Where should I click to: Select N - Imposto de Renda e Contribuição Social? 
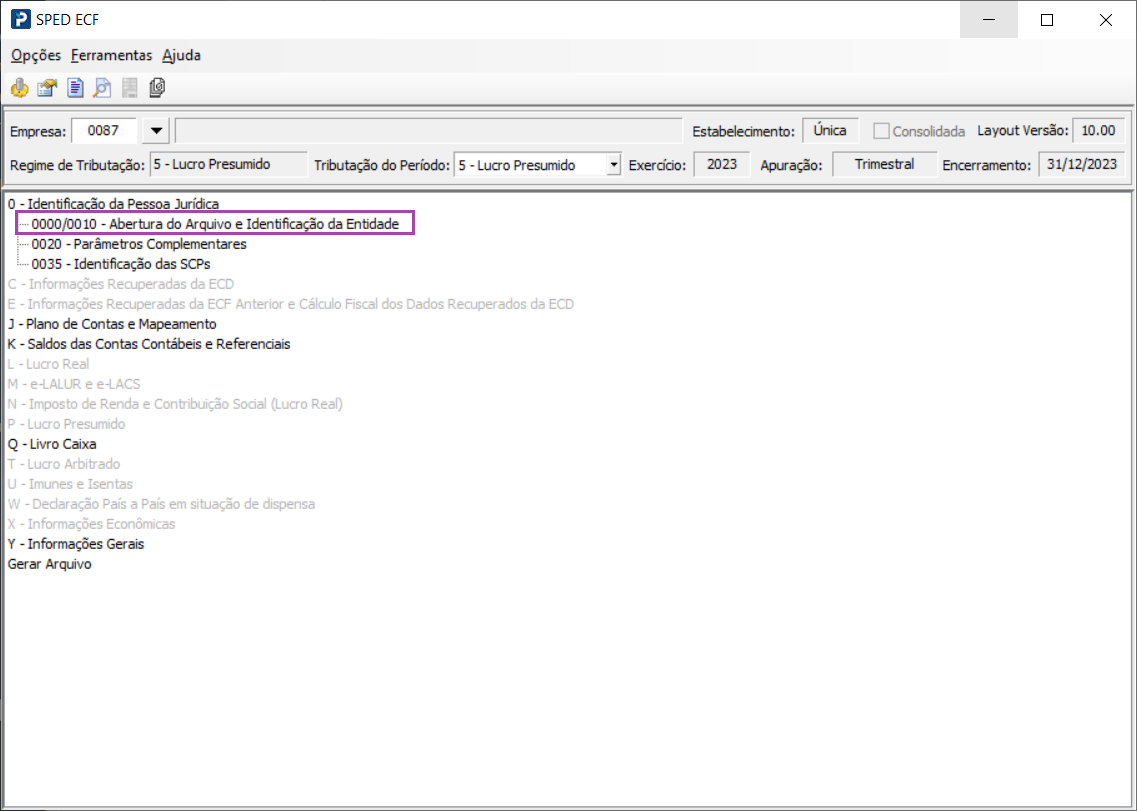coord(175,404)
